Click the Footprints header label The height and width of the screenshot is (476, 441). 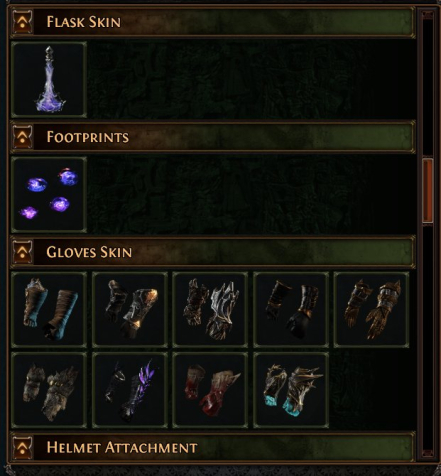pyautogui.click(x=88, y=137)
